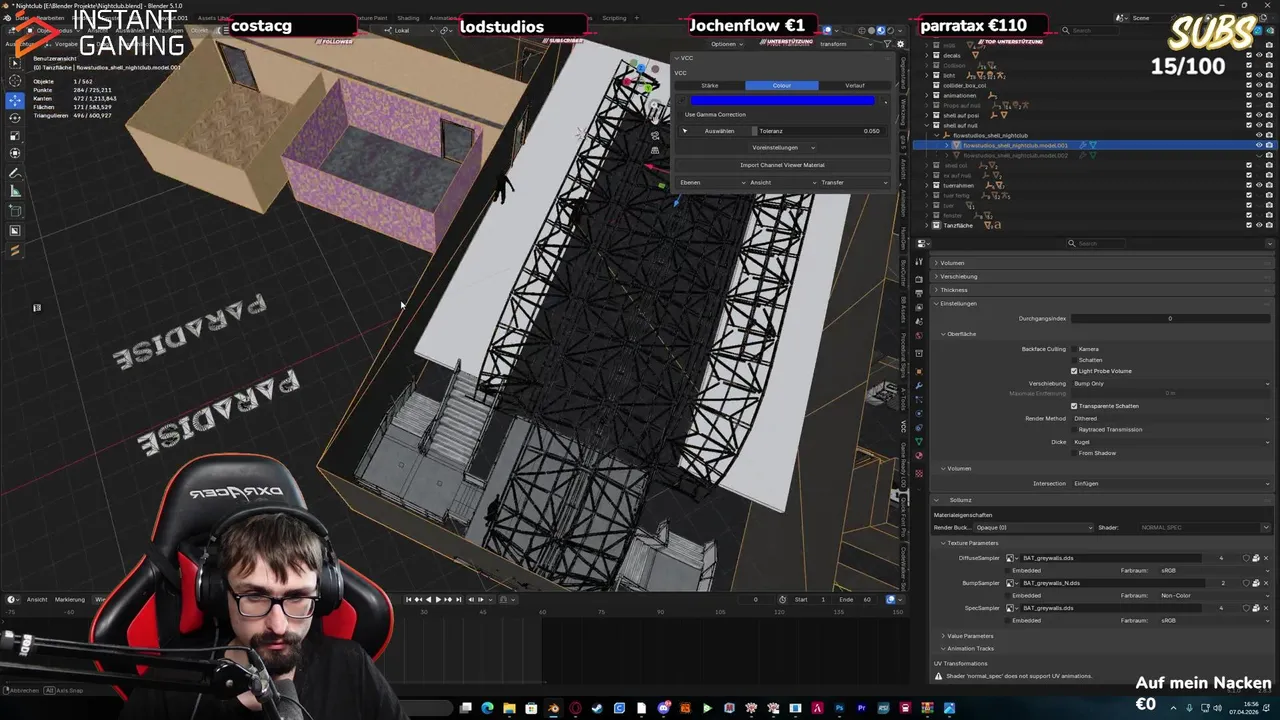Select the shell auf posi collection
The width and height of the screenshot is (1280, 720).
(x=961, y=115)
